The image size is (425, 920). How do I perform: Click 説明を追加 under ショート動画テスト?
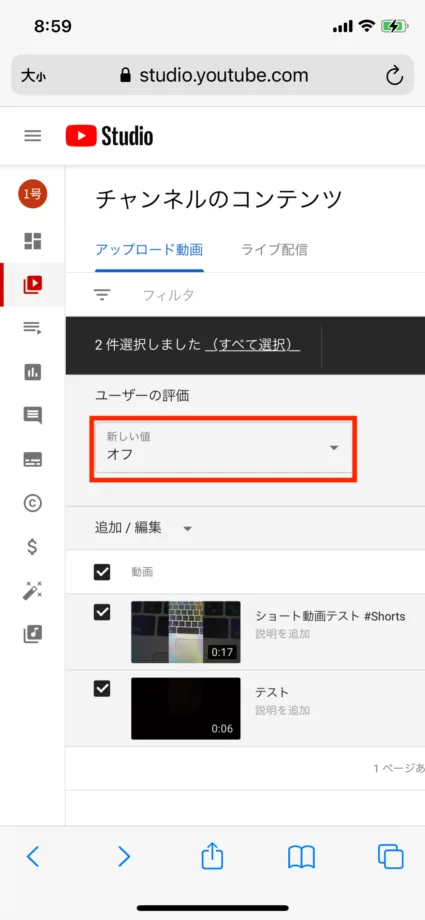282,634
